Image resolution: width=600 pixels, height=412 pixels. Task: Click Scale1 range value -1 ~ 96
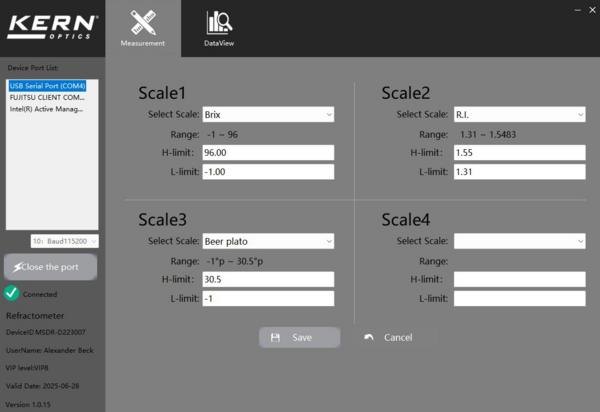coord(222,135)
